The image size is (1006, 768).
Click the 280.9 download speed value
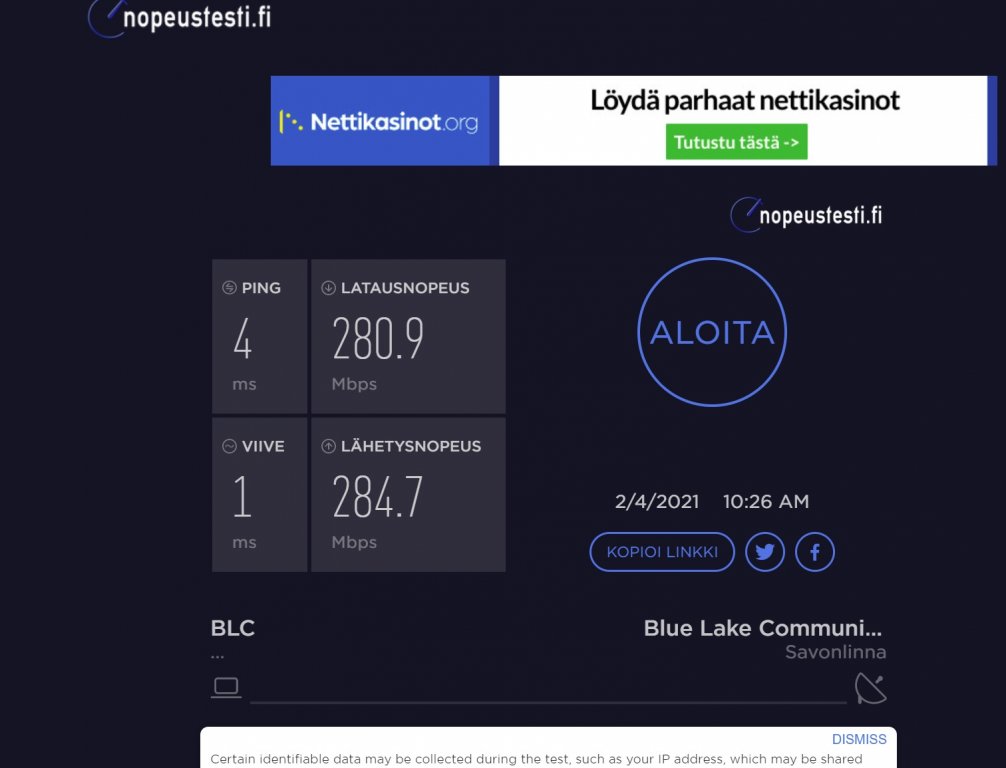tap(378, 338)
